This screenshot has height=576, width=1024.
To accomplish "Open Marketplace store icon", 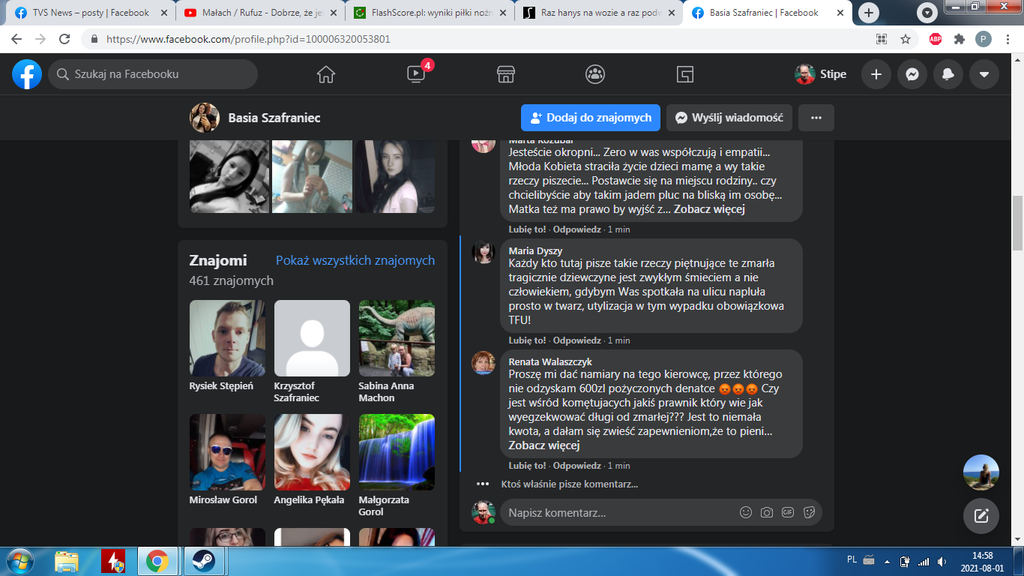I will pyautogui.click(x=506, y=74).
